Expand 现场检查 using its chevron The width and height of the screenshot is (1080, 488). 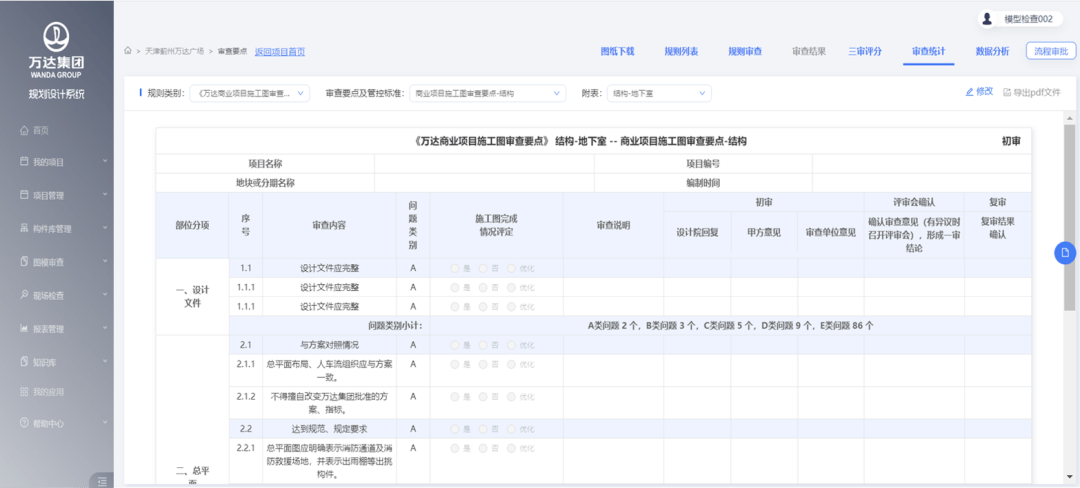[x=105, y=295]
